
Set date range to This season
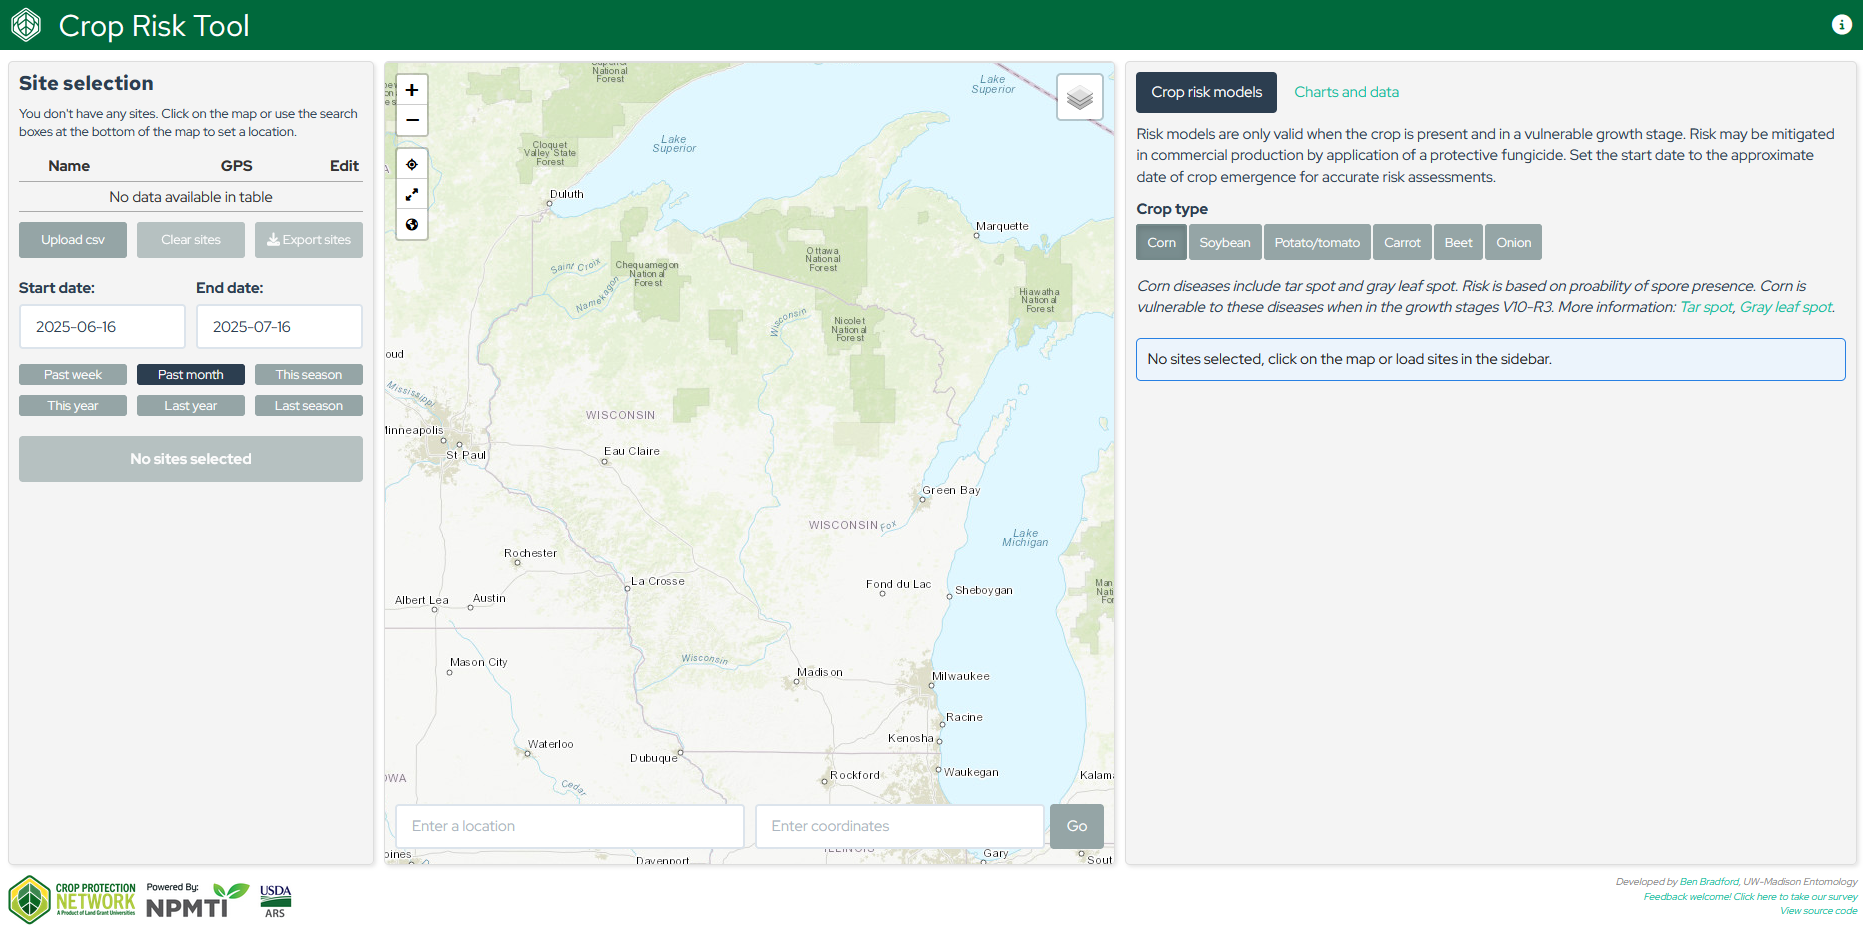coord(308,375)
